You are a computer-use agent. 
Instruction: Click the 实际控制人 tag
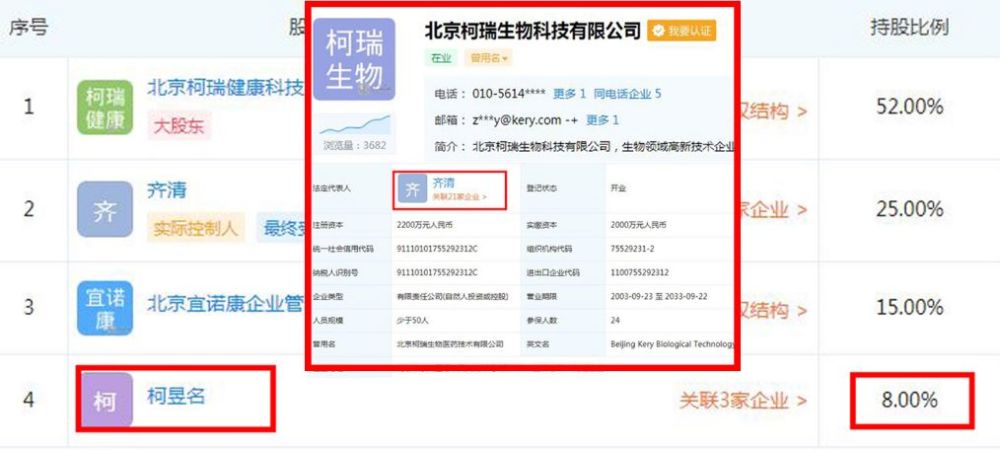click(x=196, y=228)
